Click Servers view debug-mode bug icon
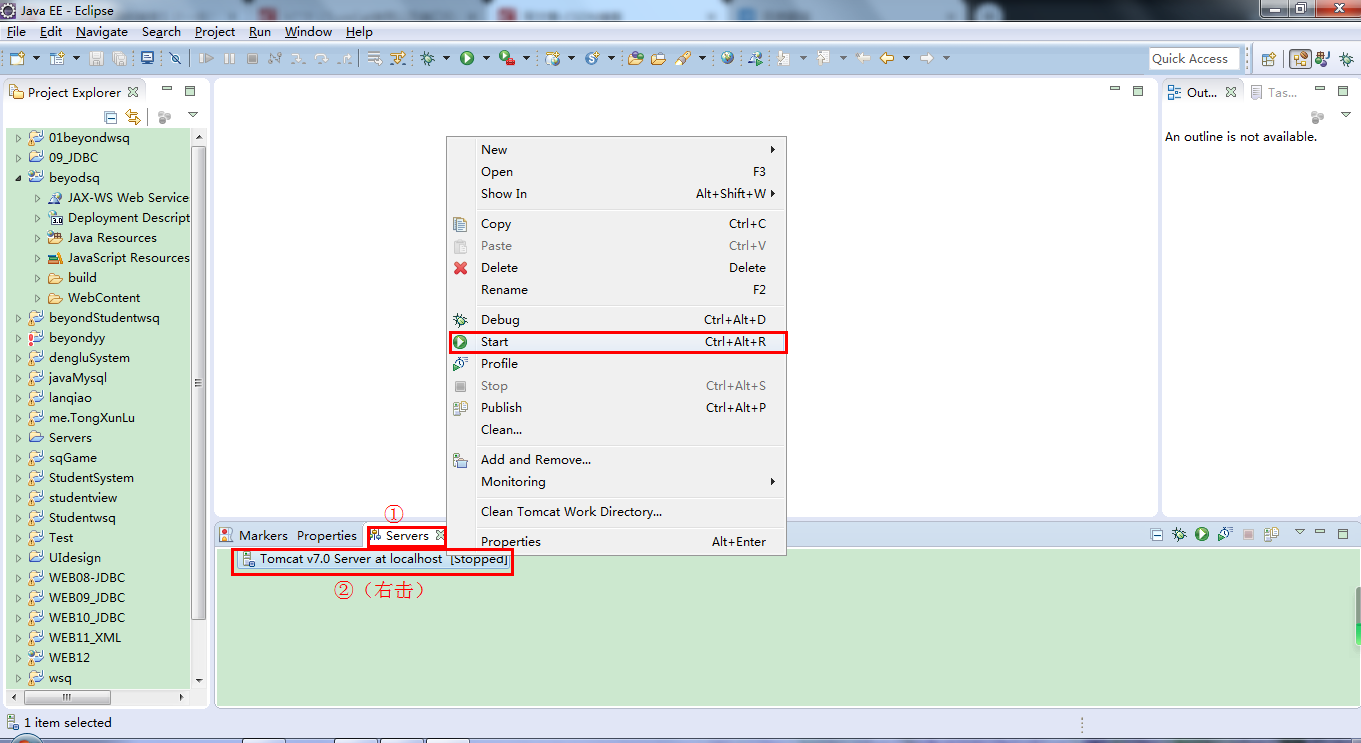 (x=1180, y=535)
